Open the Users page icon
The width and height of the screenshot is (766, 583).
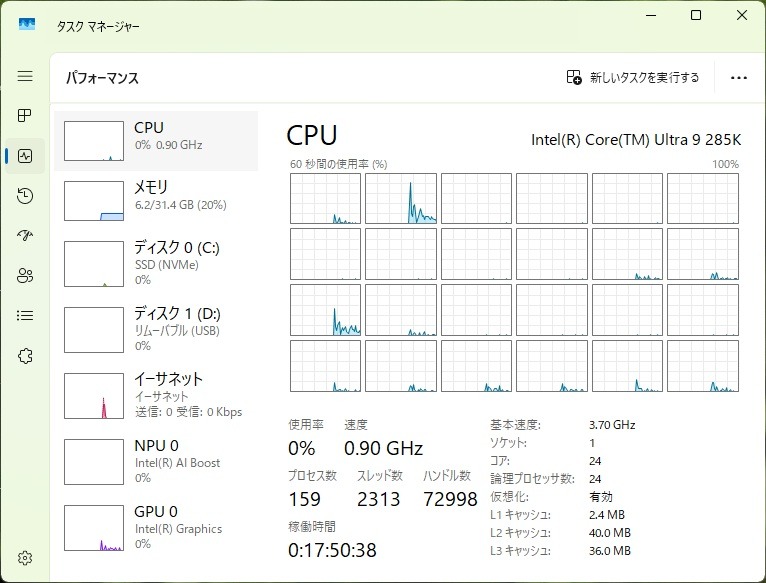25,276
